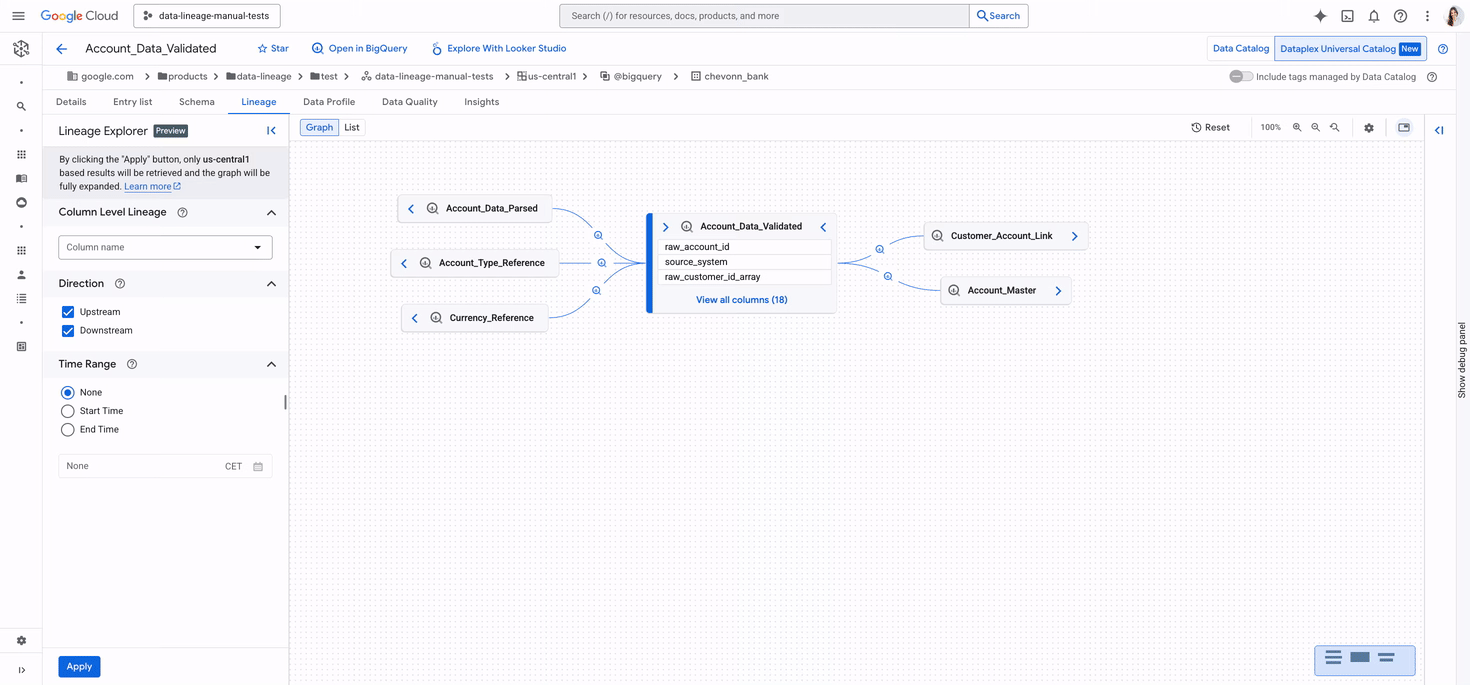Click the back arrow beside Account_Data_Validated title
The height and width of the screenshot is (685, 1470).
tap(62, 49)
